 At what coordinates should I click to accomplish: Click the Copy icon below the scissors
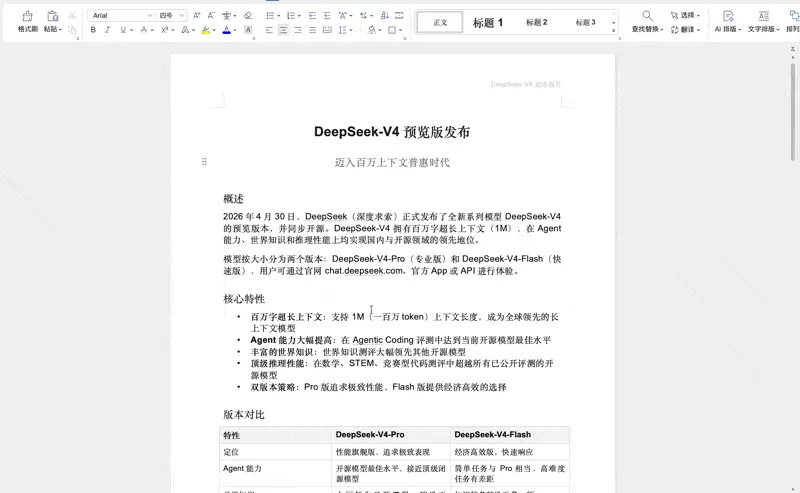[x=72, y=30]
